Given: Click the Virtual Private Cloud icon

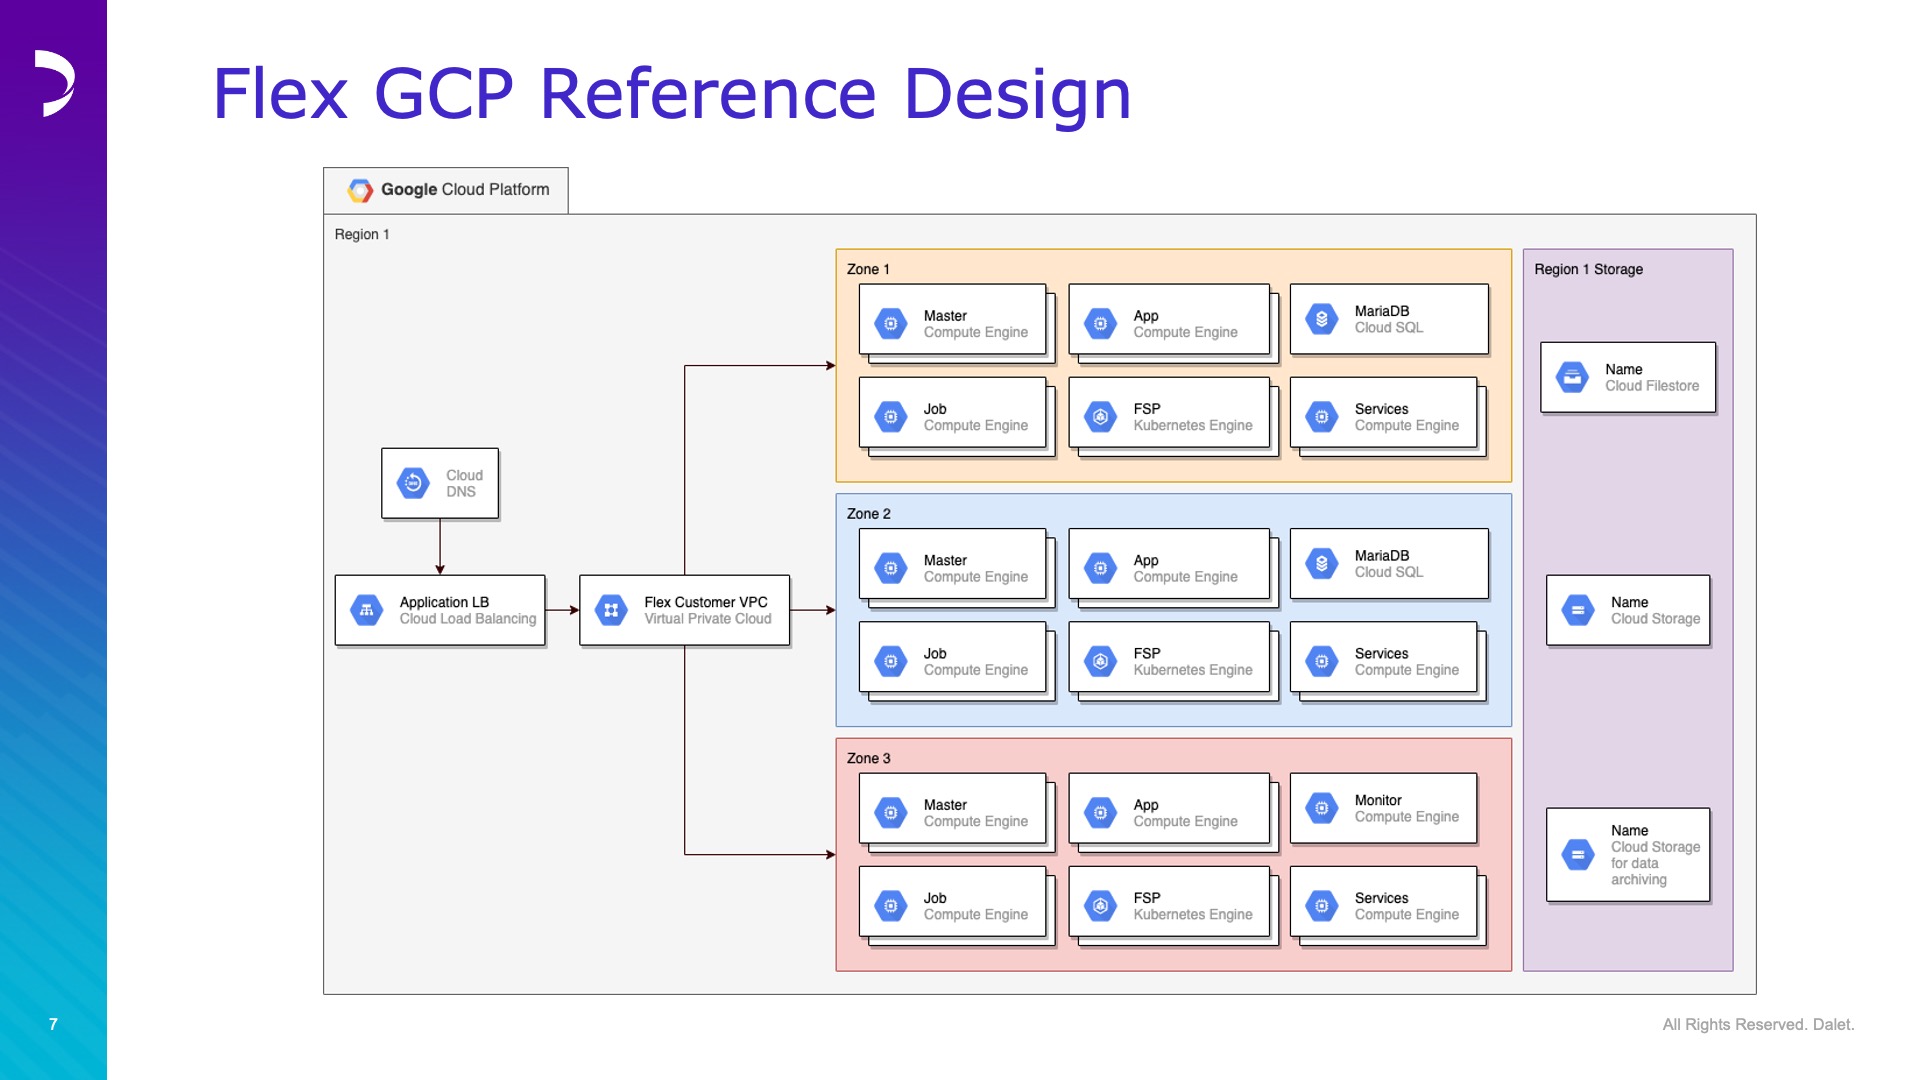Looking at the screenshot, I should (611, 610).
